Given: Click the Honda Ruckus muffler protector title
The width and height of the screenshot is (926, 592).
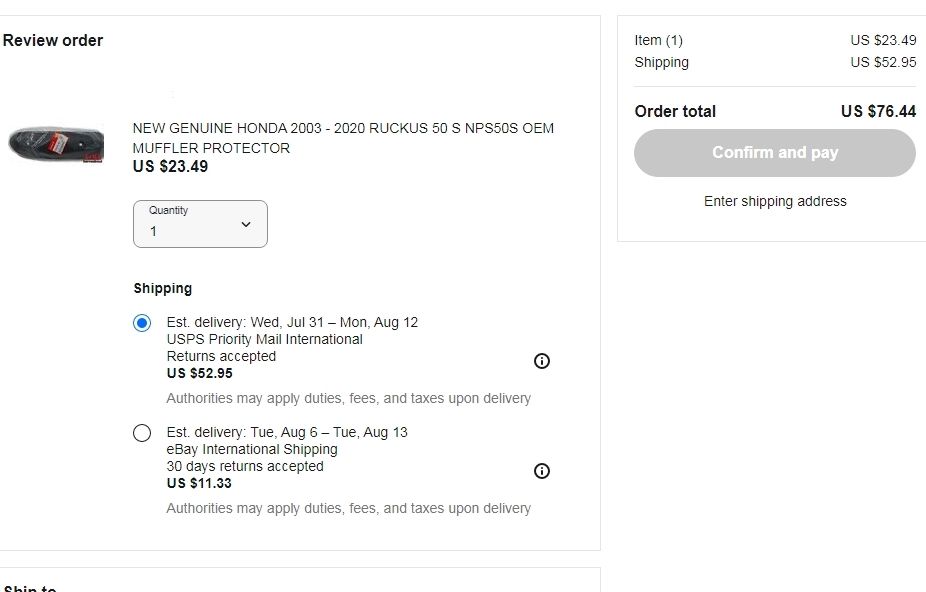Looking at the screenshot, I should click(x=343, y=138).
